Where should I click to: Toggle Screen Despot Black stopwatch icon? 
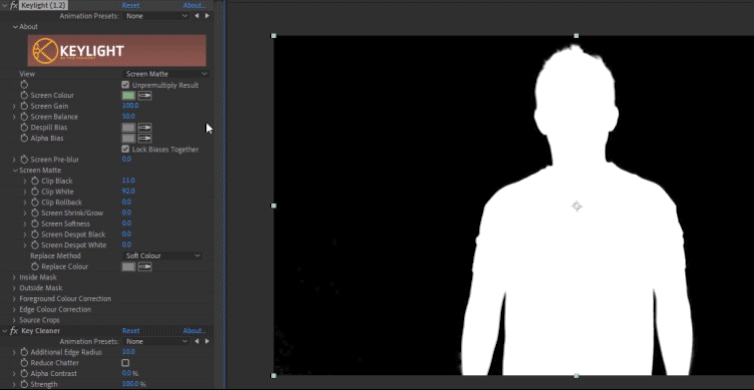35,234
